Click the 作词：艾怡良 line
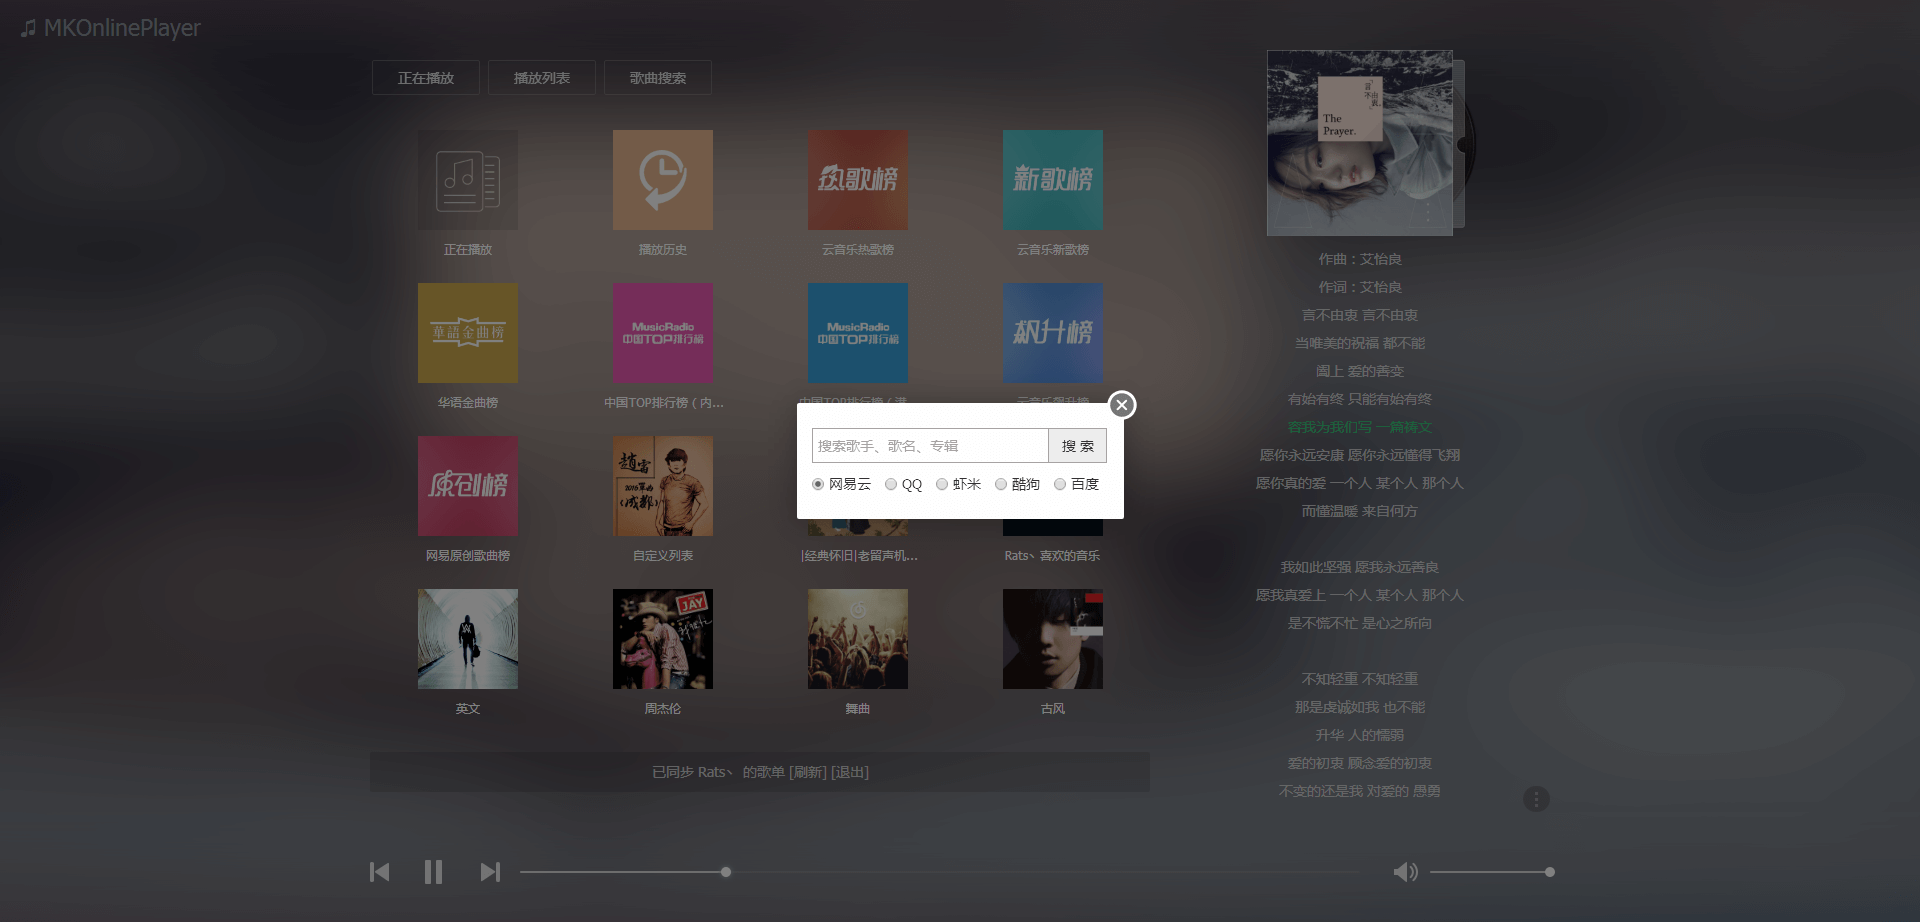Image resolution: width=1920 pixels, height=922 pixels. (1360, 287)
